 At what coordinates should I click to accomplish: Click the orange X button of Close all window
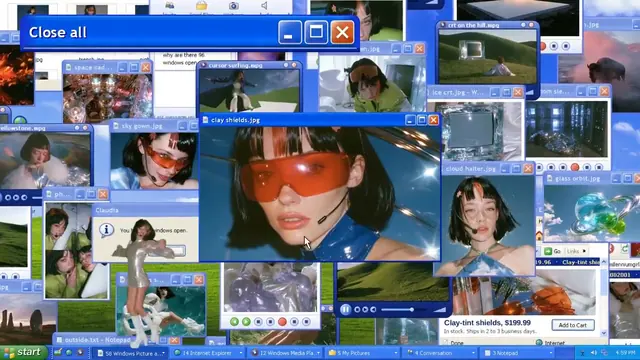(342, 32)
